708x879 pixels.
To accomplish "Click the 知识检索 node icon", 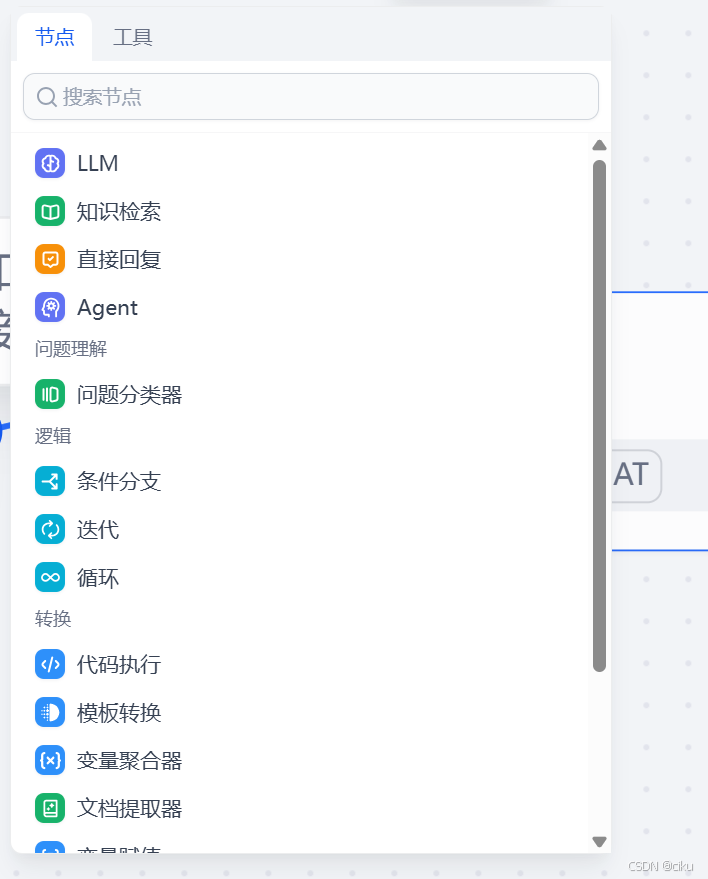I will tap(50, 211).
